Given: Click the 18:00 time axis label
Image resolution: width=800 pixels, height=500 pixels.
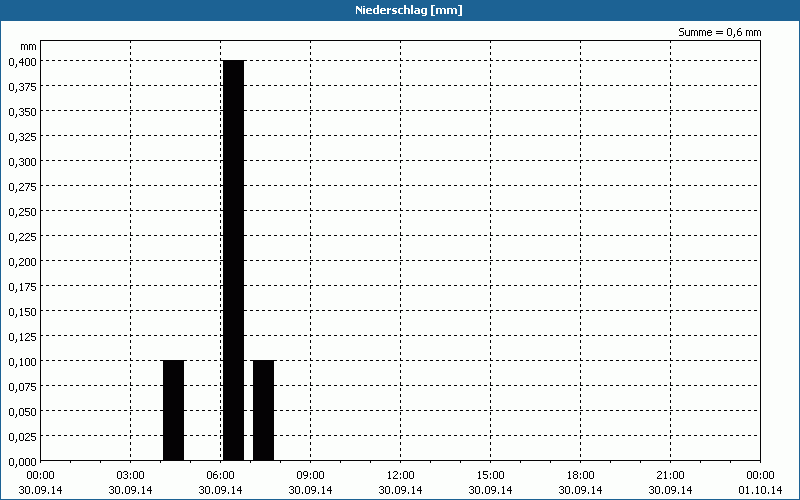Looking at the screenshot, I should pyautogui.click(x=581, y=475).
